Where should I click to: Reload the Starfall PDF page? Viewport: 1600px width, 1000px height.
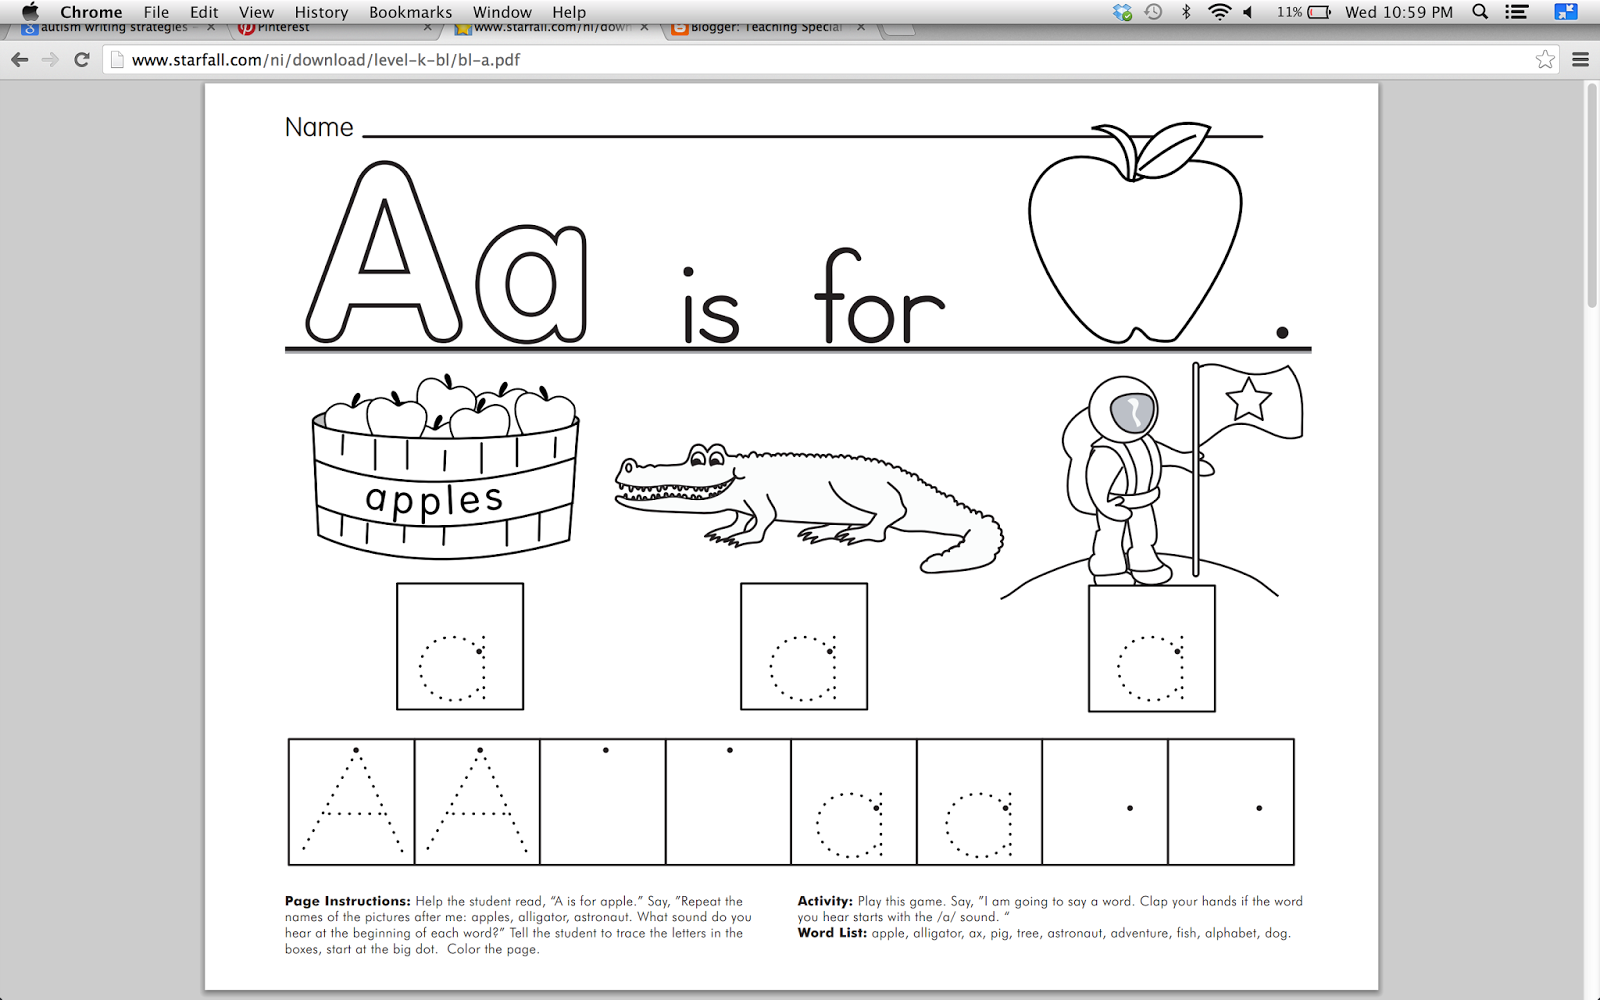(x=82, y=60)
